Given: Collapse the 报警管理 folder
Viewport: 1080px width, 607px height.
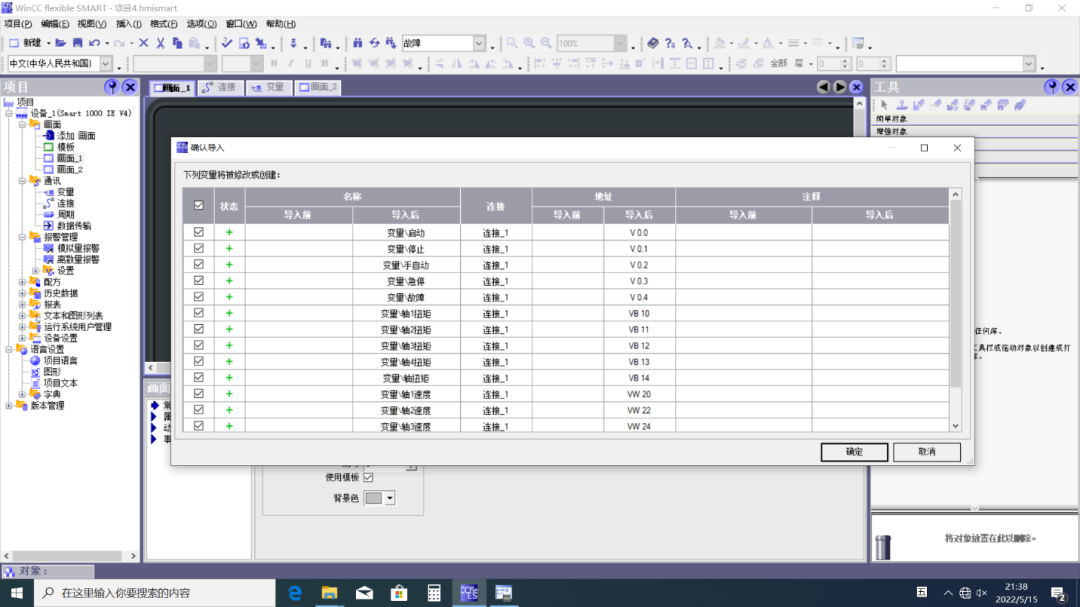Looking at the screenshot, I should (x=22, y=237).
